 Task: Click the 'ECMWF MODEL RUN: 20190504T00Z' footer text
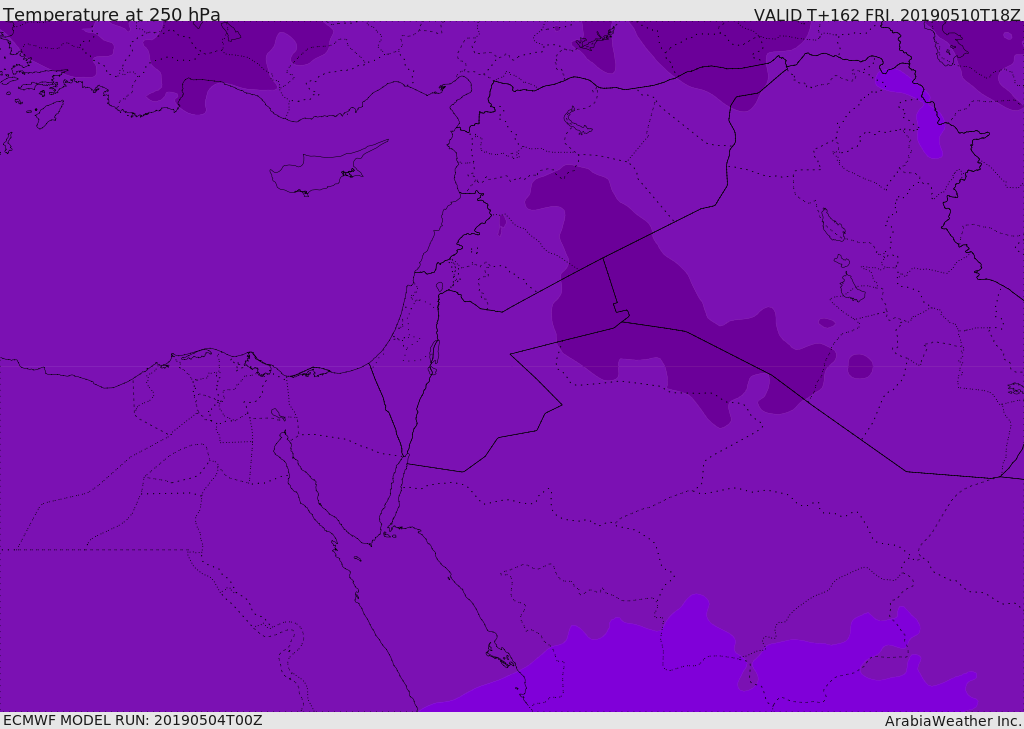[133, 720]
